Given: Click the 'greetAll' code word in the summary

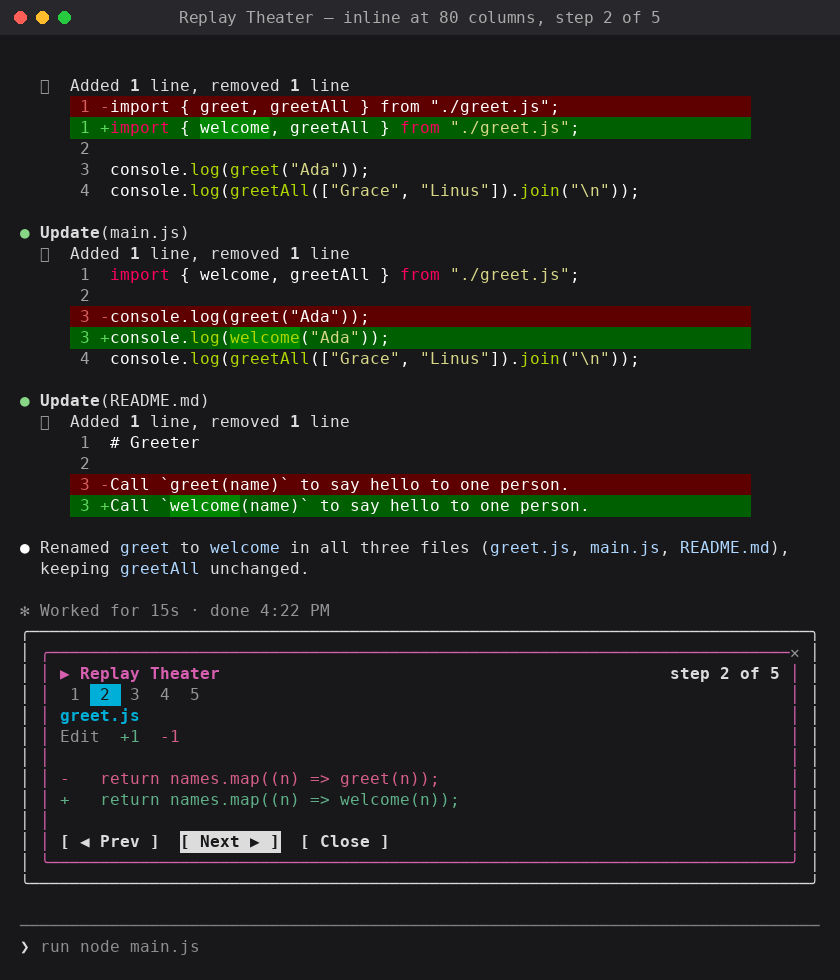Looking at the screenshot, I should 159,569.
